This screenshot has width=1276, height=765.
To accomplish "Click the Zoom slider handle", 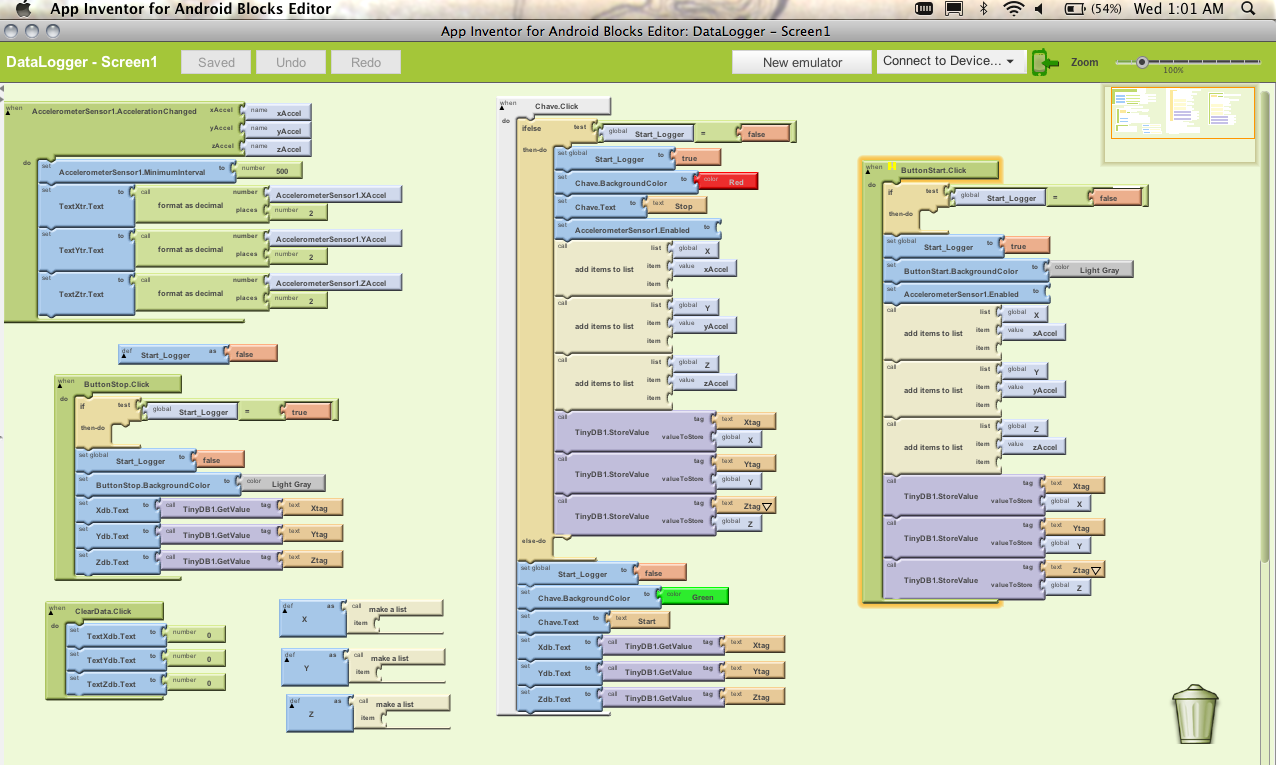I will (x=1141, y=62).
